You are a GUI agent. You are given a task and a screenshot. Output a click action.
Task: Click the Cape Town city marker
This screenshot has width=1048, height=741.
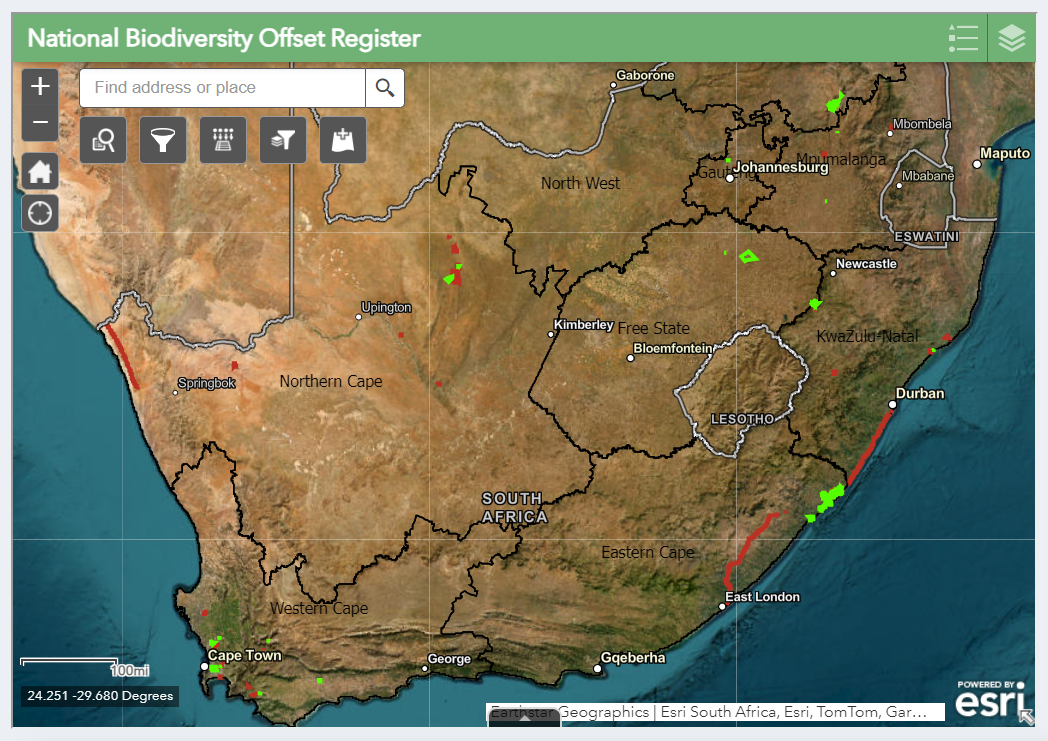[204, 666]
